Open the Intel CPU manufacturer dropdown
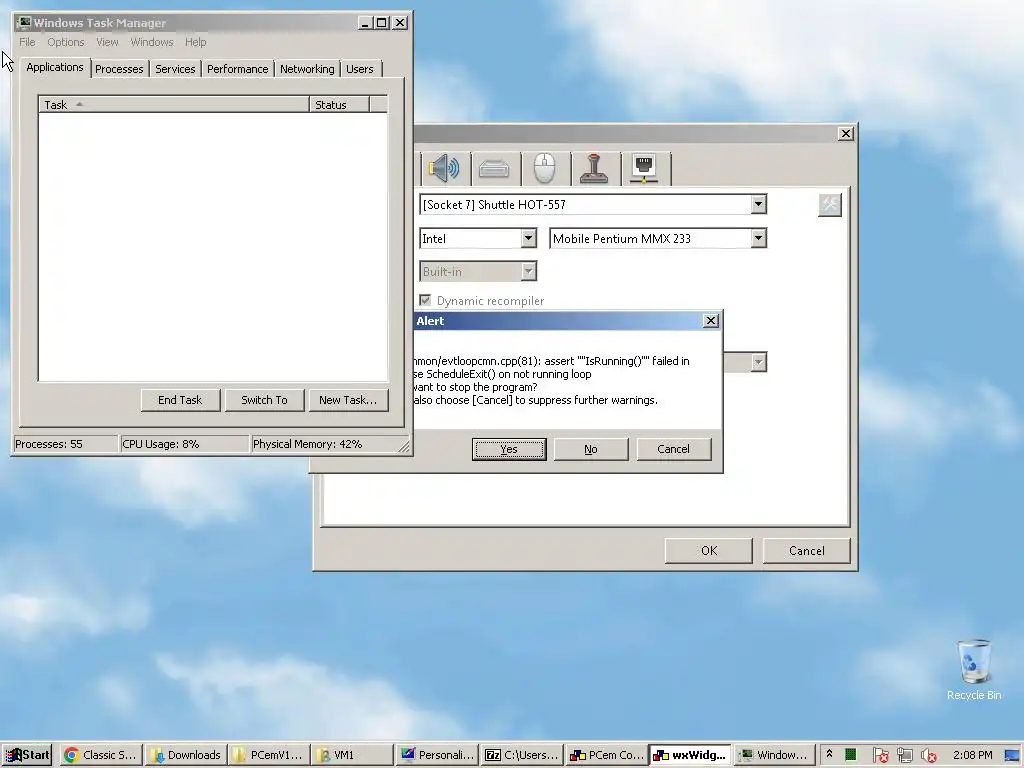This screenshot has height=768, width=1024. point(528,238)
